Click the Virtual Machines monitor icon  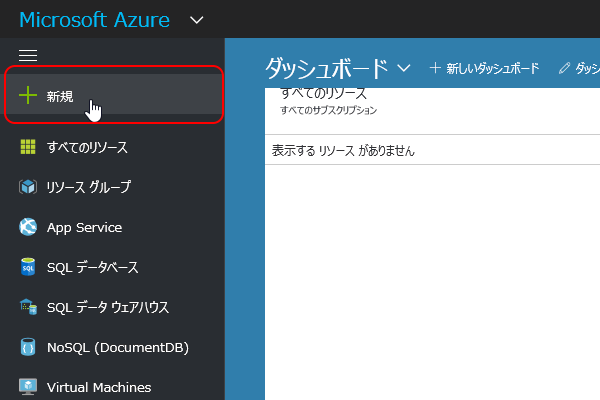coord(28,387)
